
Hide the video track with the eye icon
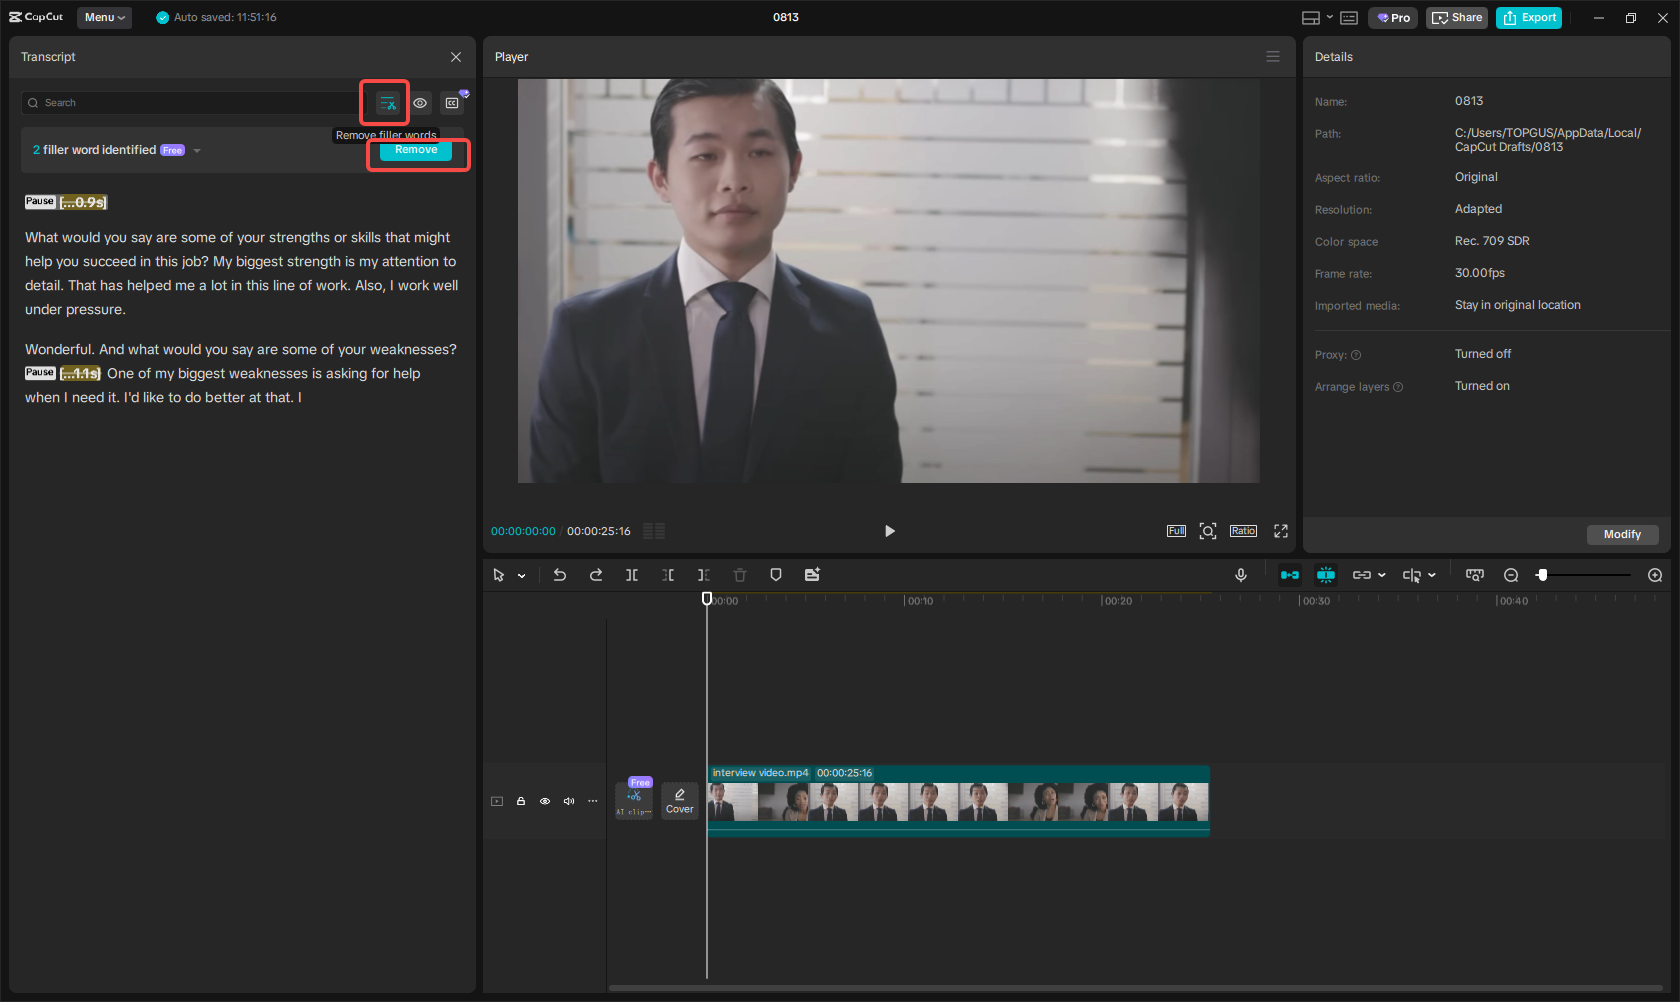click(x=544, y=801)
